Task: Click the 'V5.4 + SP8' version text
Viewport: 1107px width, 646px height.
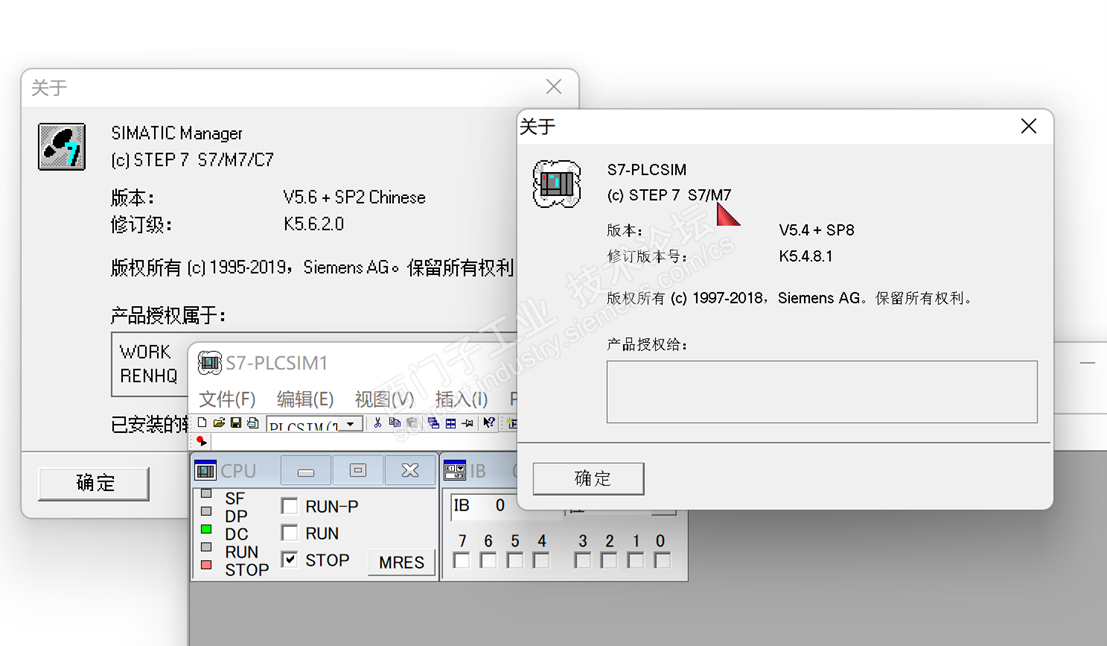Action: [x=816, y=230]
